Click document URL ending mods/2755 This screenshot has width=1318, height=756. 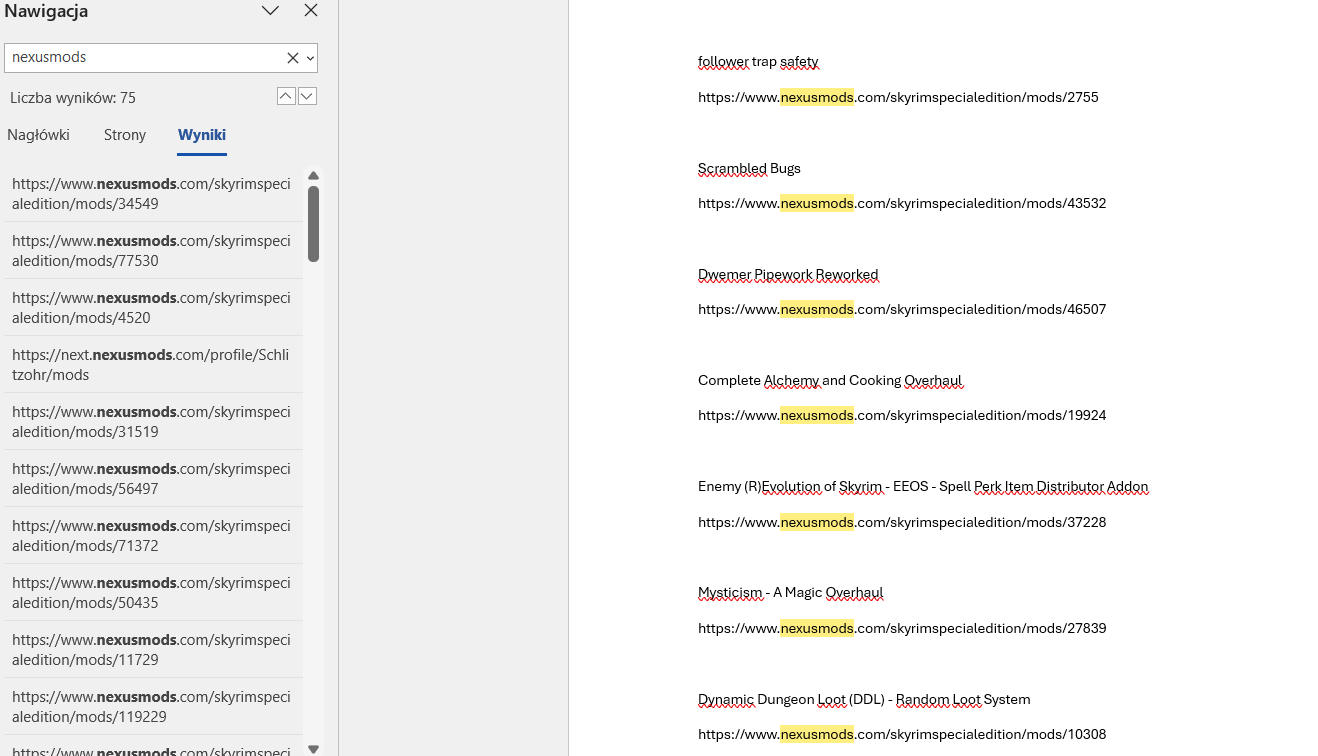(x=898, y=97)
